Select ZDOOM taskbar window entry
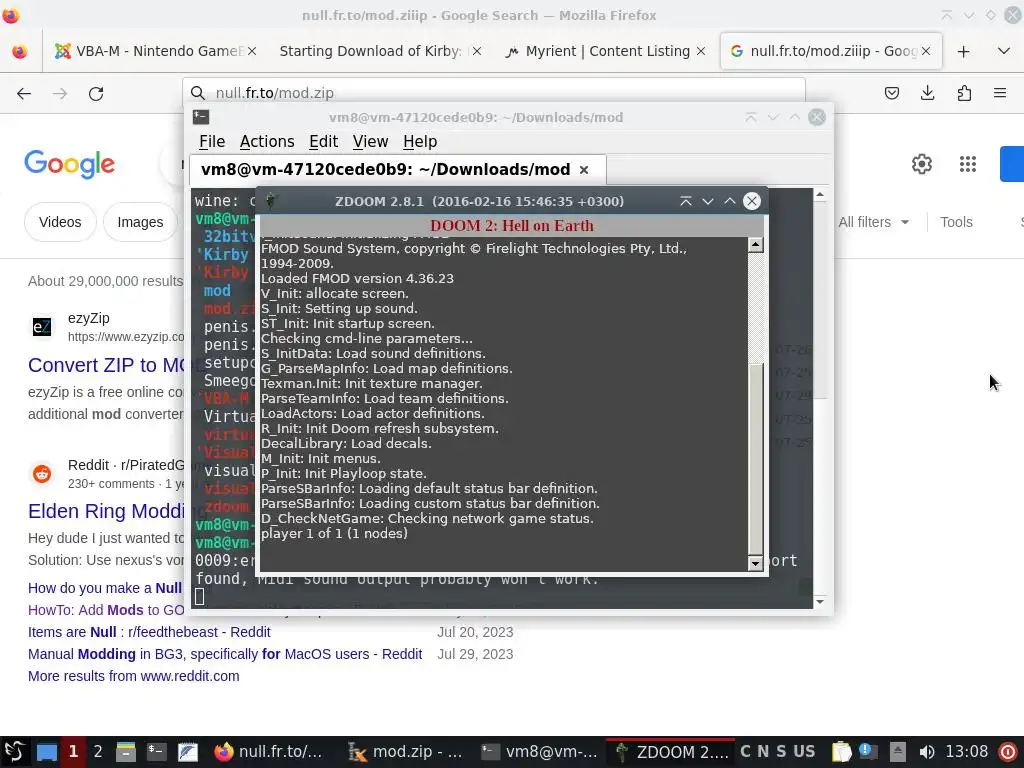The width and height of the screenshot is (1024, 768). pos(671,752)
